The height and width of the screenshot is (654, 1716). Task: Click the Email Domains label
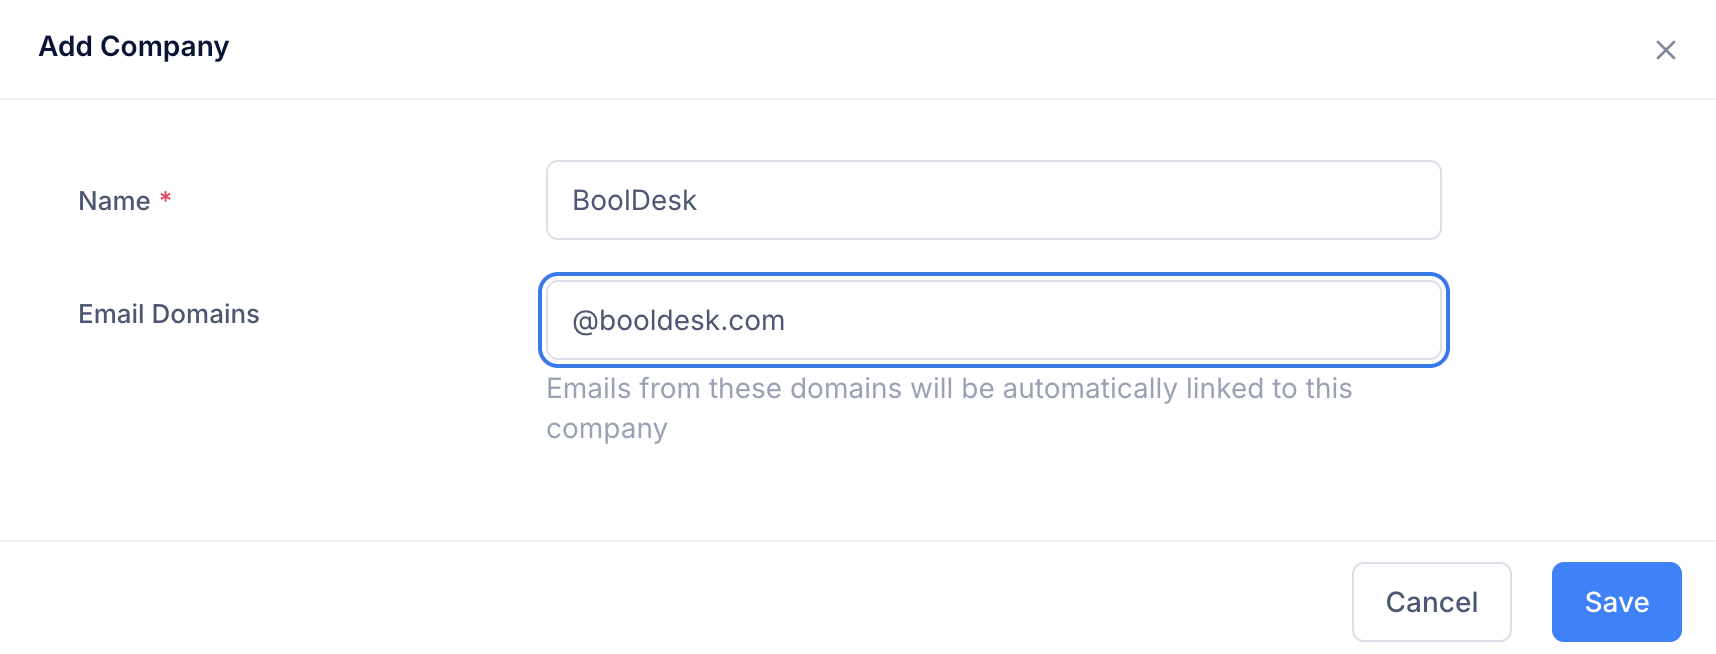(x=169, y=314)
